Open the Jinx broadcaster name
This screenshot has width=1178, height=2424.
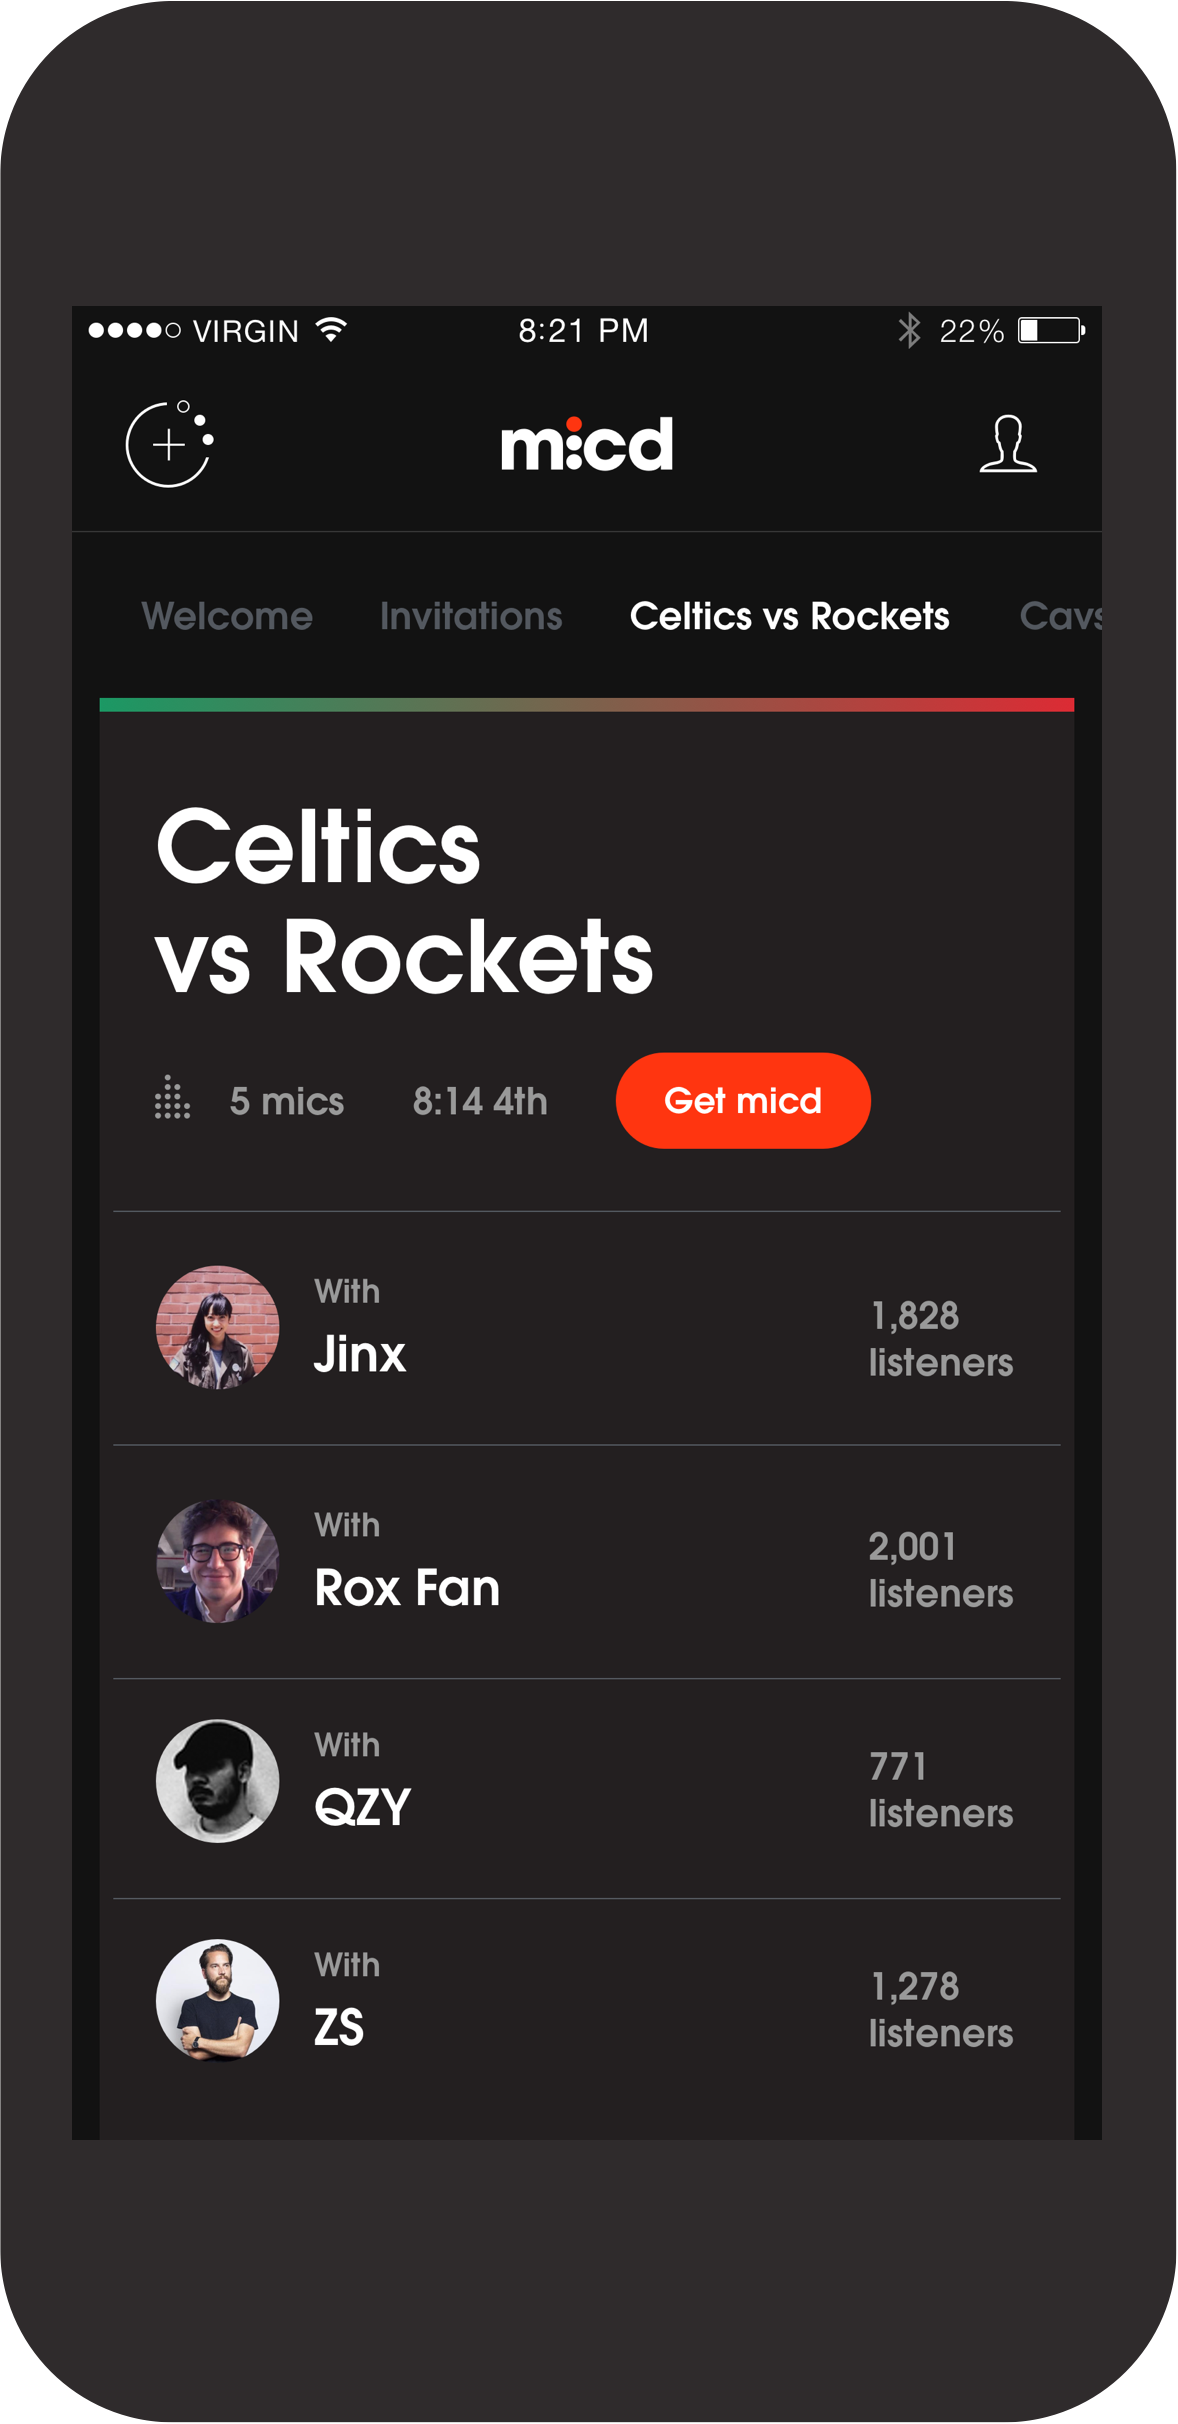[360, 1355]
